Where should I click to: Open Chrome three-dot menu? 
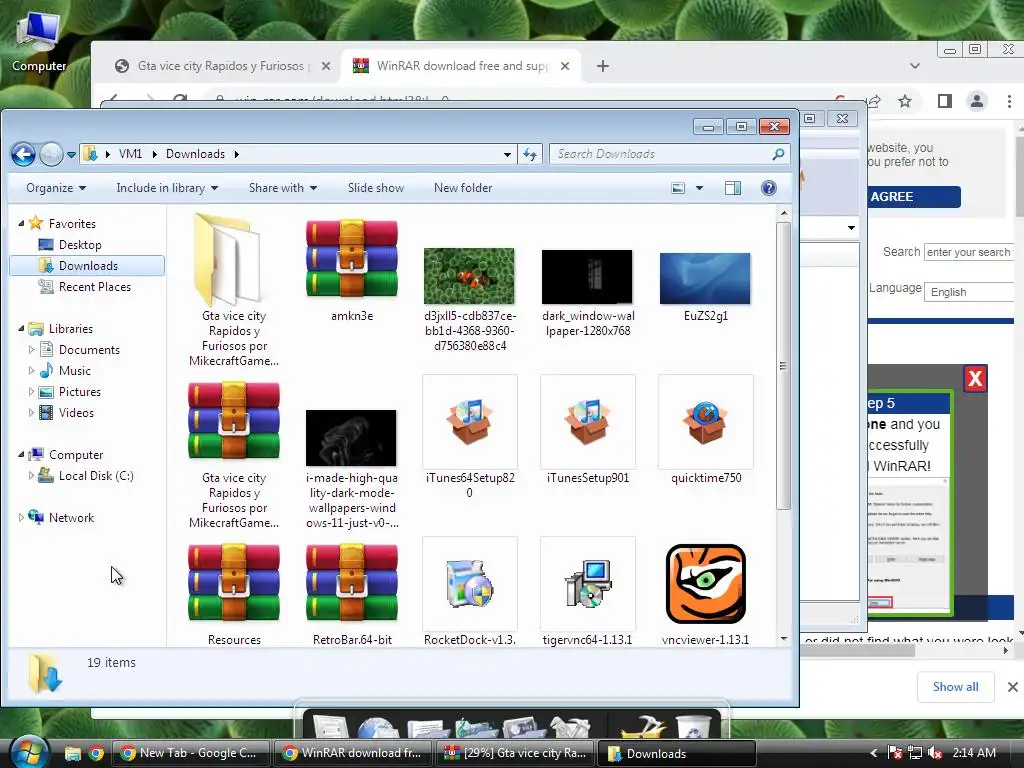pyautogui.click(x=1009, y=101)
